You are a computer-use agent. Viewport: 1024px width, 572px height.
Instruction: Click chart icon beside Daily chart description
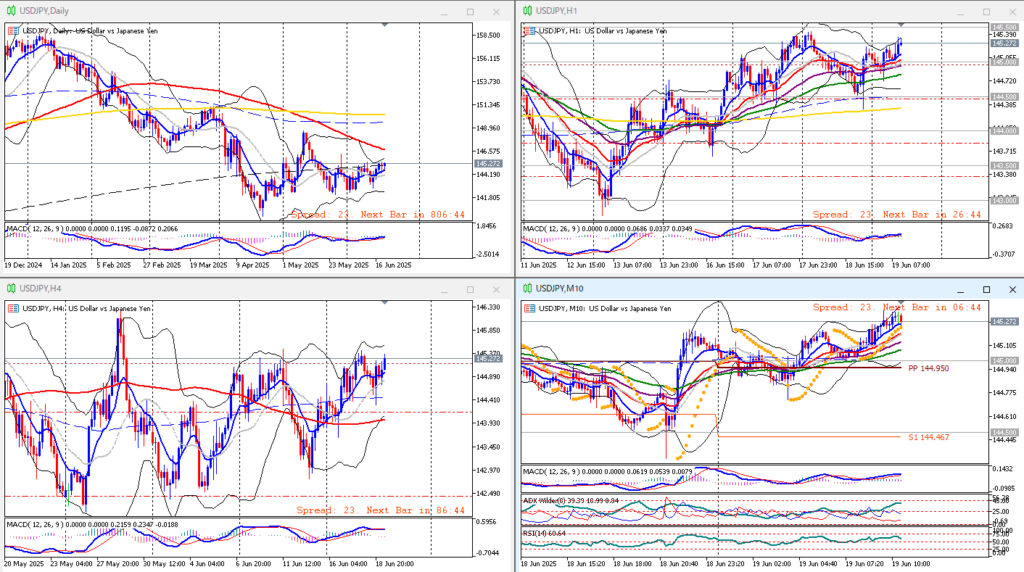click(13, 31)
